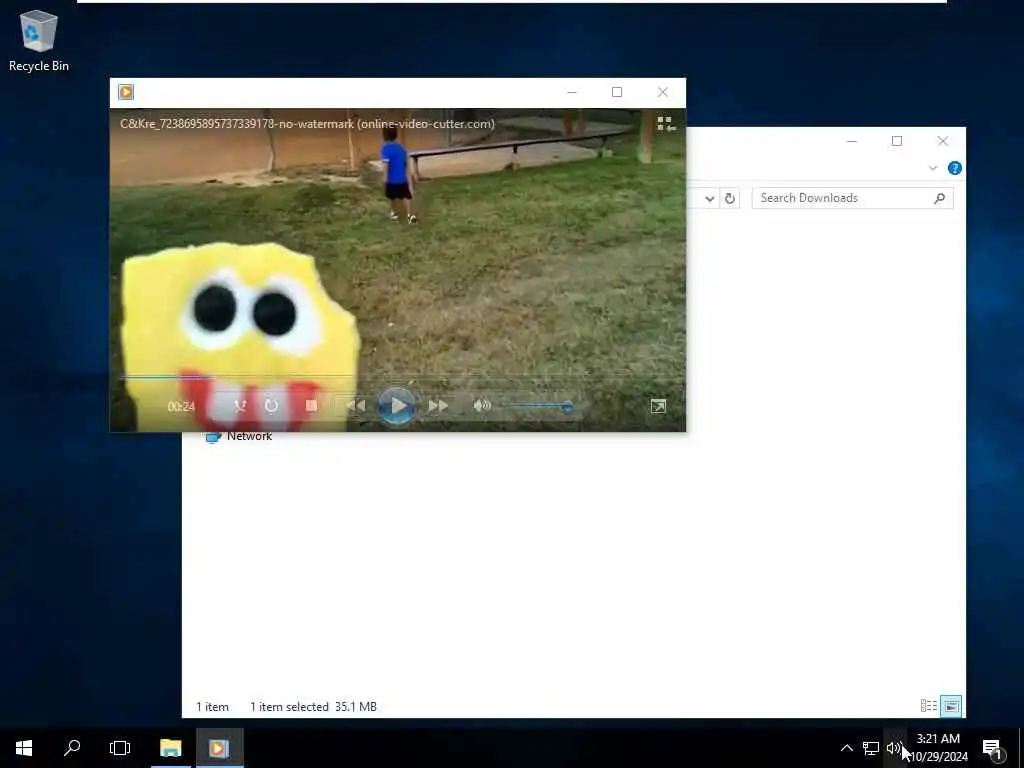Viewport: 1024px width, 768px height.
Task: Skip to previous with rewind button
Action: (x=356, y=406)
